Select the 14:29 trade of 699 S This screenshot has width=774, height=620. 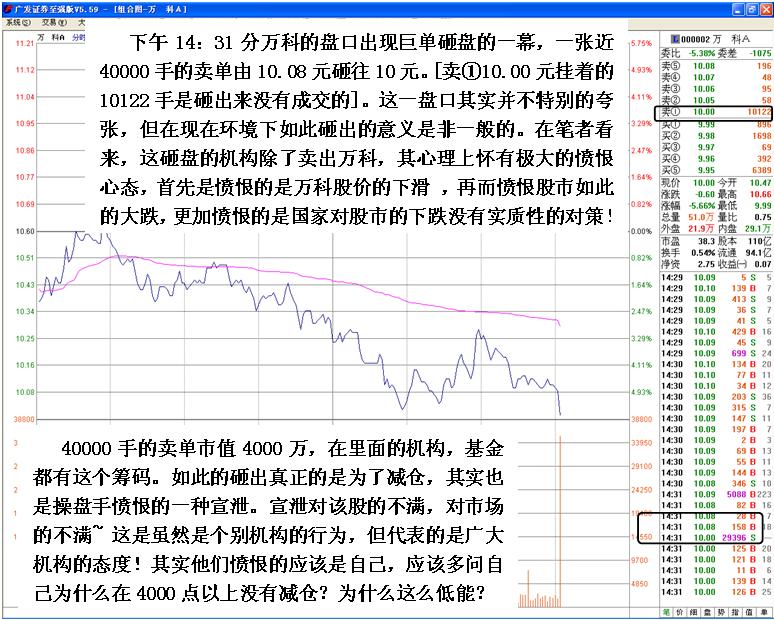(x=716, y=353)
